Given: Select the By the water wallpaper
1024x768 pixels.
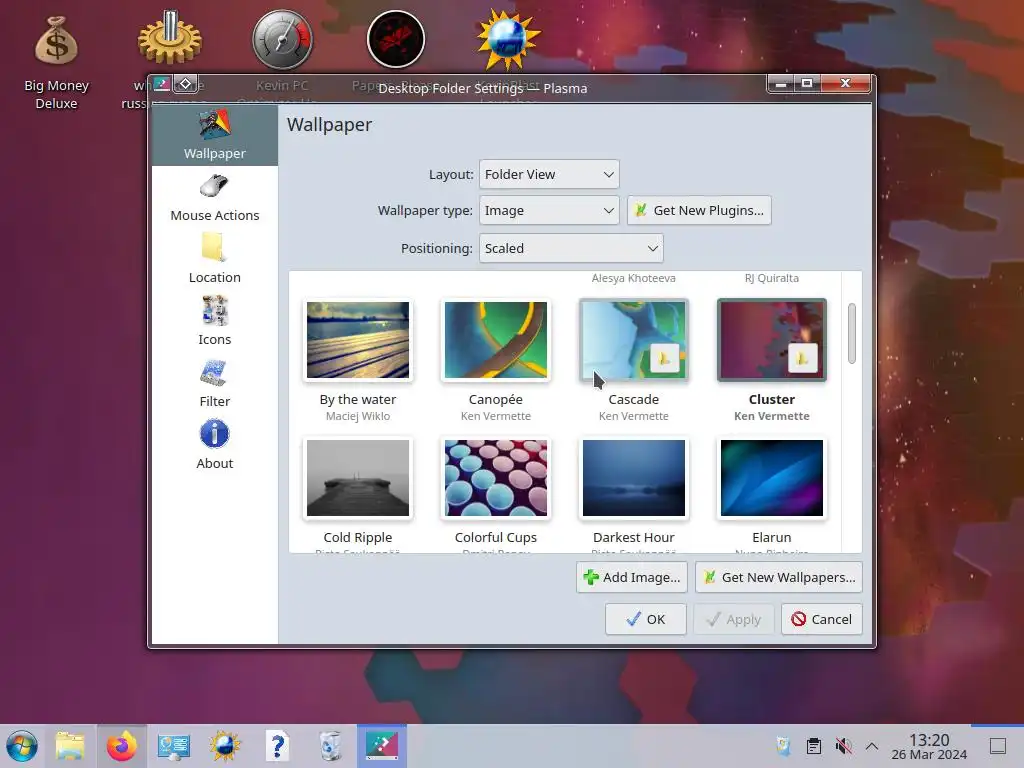Looking at the screenshot, I should (x=358, y=340).
